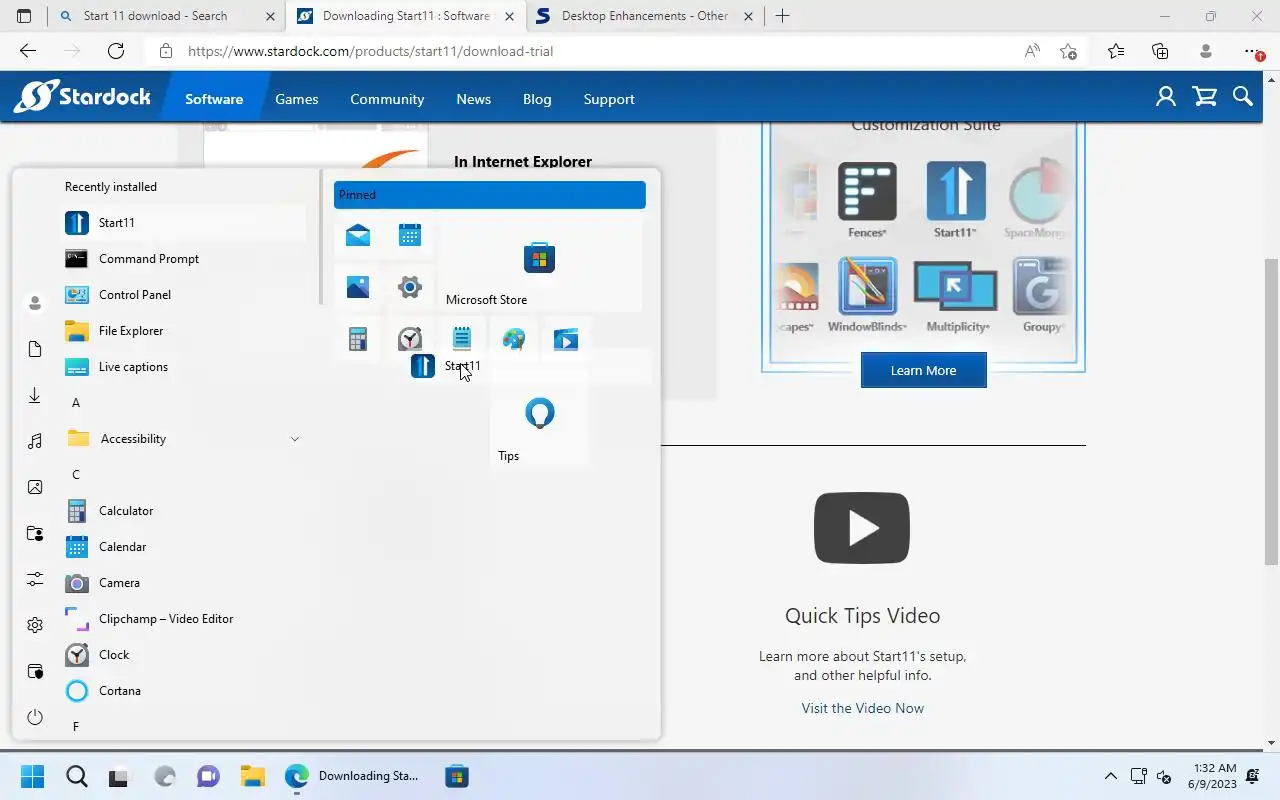Play the Quick Tips video
This screenshot has width=1280, height=800.
pos(862,528)
